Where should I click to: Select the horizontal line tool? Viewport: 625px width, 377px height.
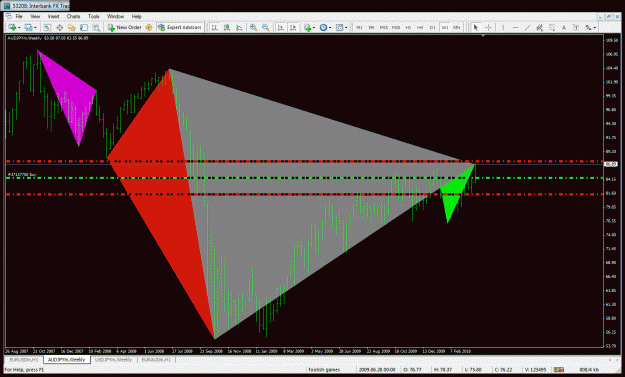pyautogui.click(x=515, y=27)
